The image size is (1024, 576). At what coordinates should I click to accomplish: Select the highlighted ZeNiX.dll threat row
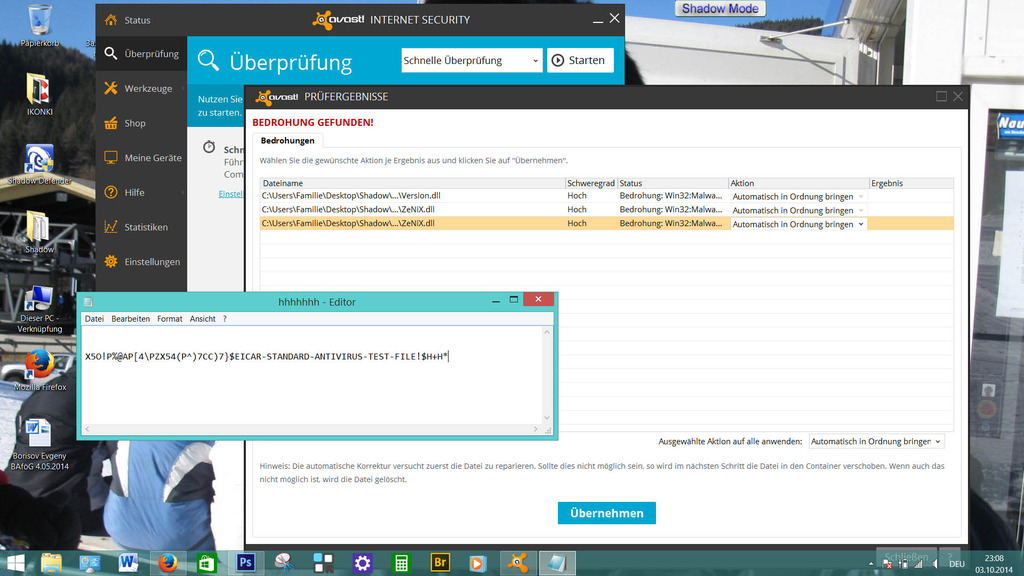click(x=607, y=223)
